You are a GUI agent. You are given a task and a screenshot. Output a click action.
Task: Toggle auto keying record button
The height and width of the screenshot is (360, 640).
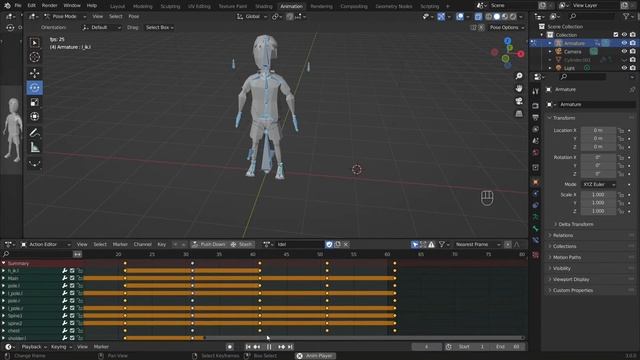point(230,347)
